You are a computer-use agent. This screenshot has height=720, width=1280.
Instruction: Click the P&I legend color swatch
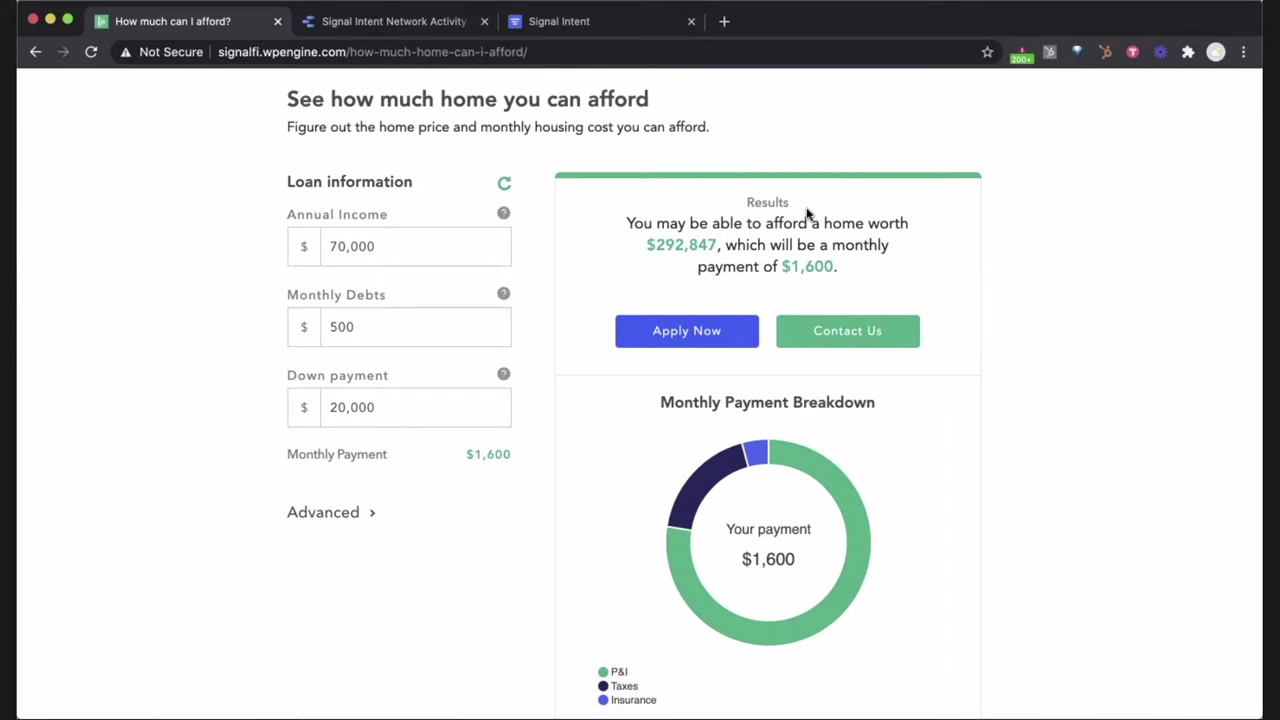pos(603,672)
